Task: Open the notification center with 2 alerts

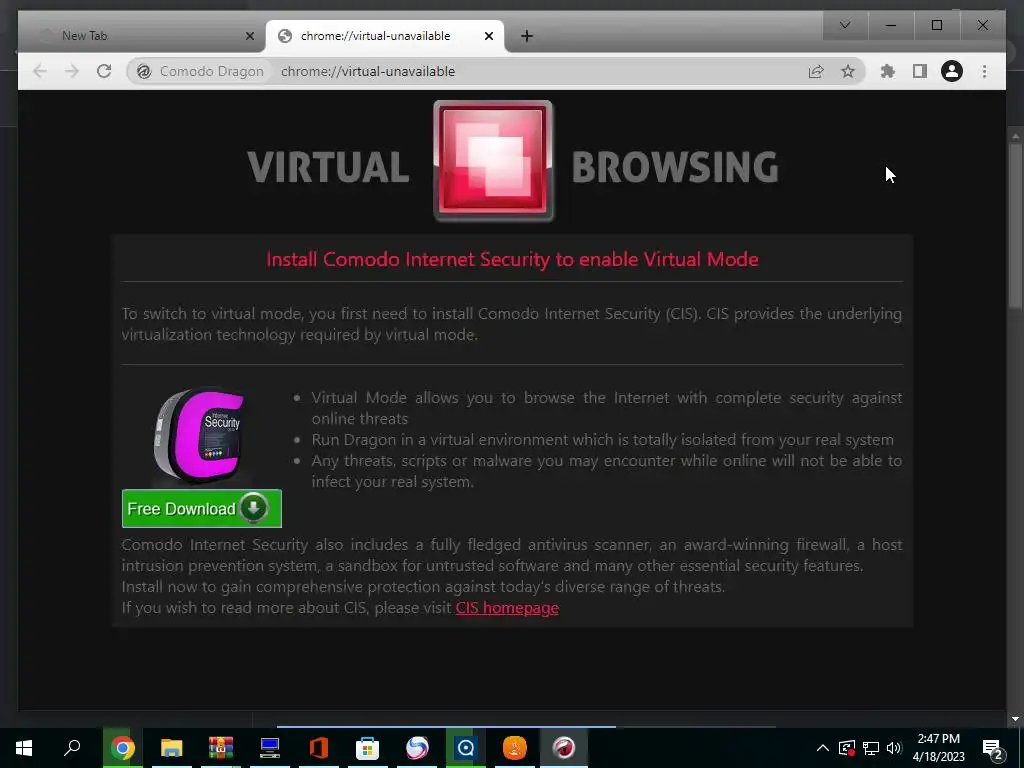Action: tap(993, 748)
